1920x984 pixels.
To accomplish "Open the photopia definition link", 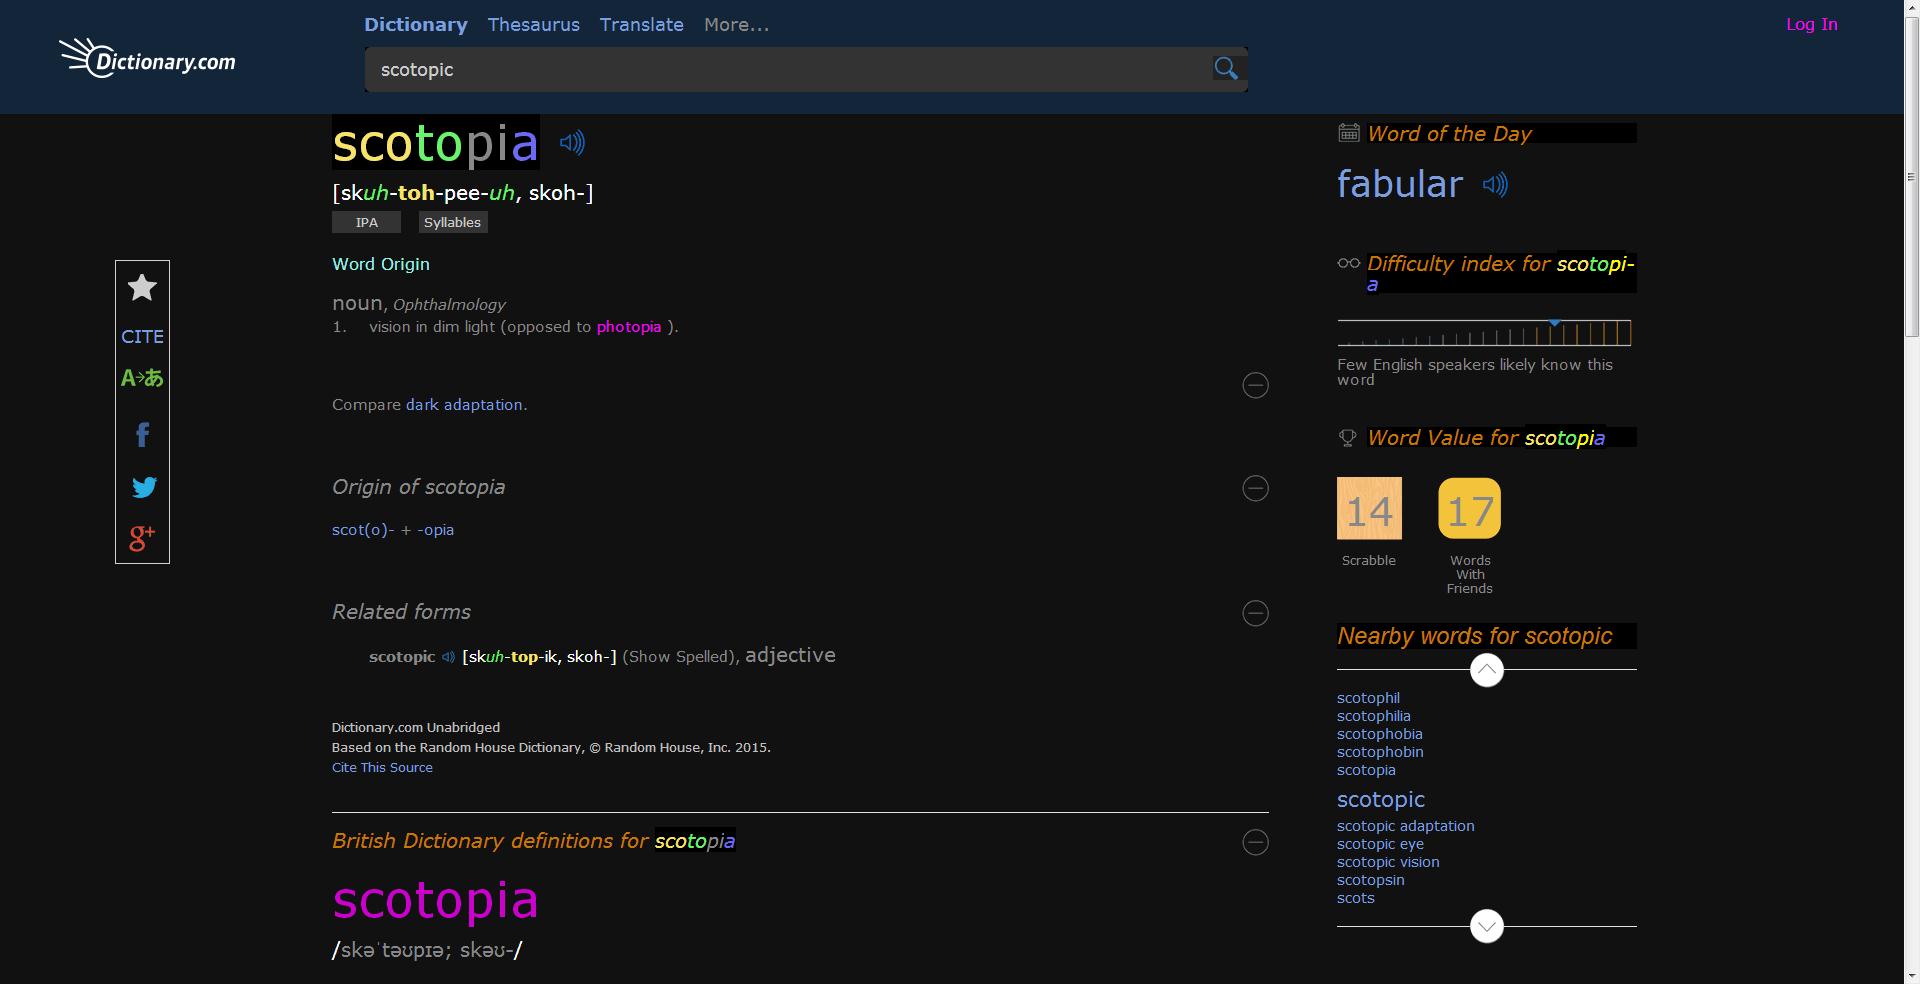I will pos(629,326).
